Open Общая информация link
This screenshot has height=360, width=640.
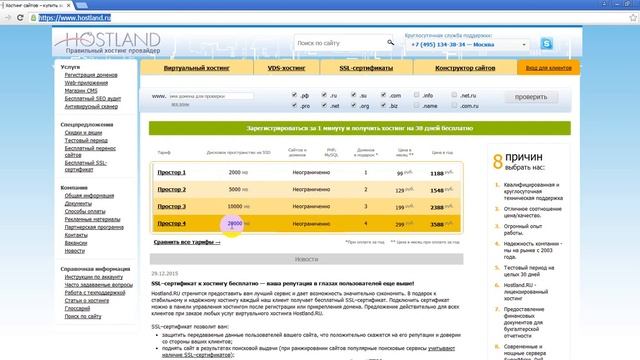(x=89, y=196)
